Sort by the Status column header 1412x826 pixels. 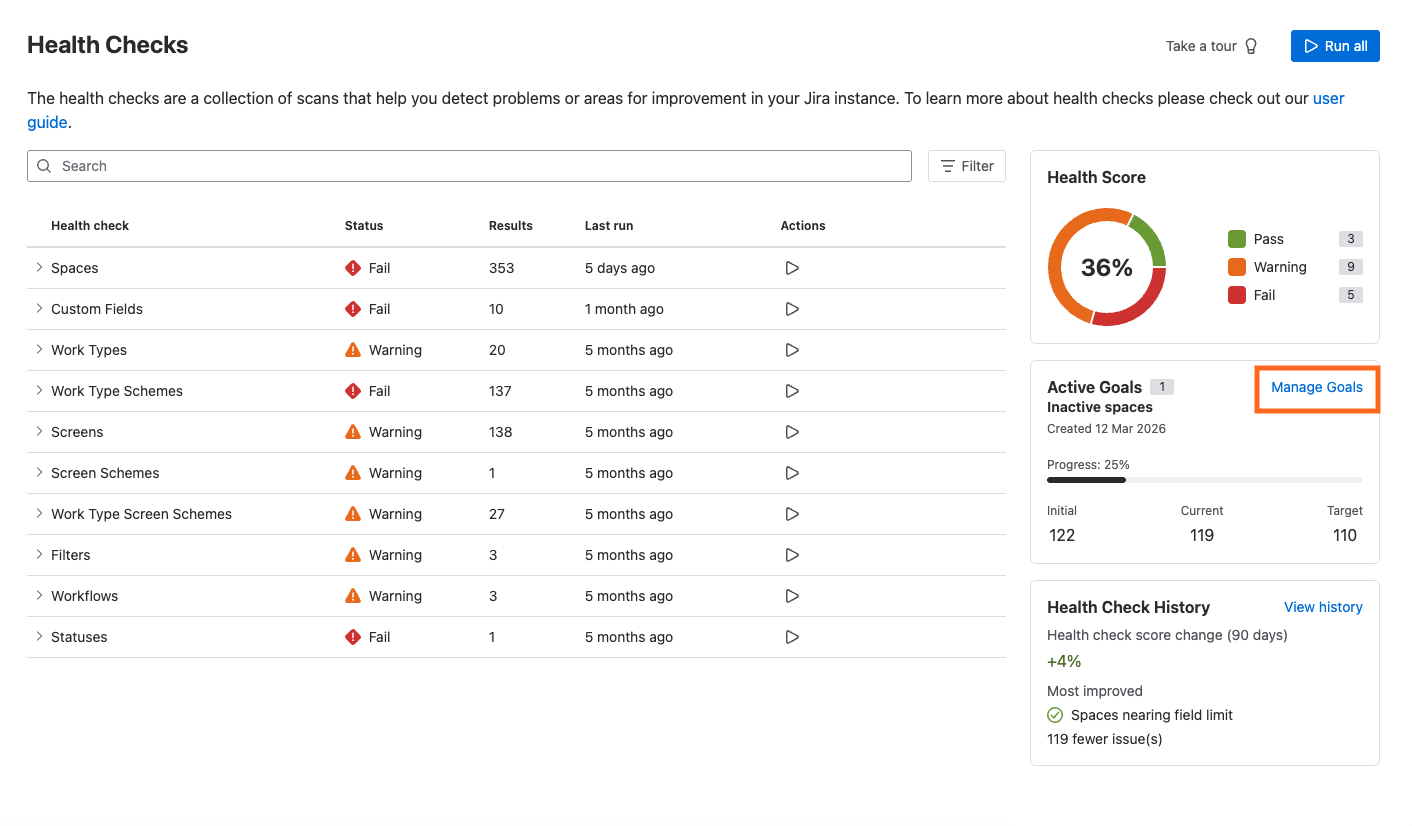pos(364,226)
